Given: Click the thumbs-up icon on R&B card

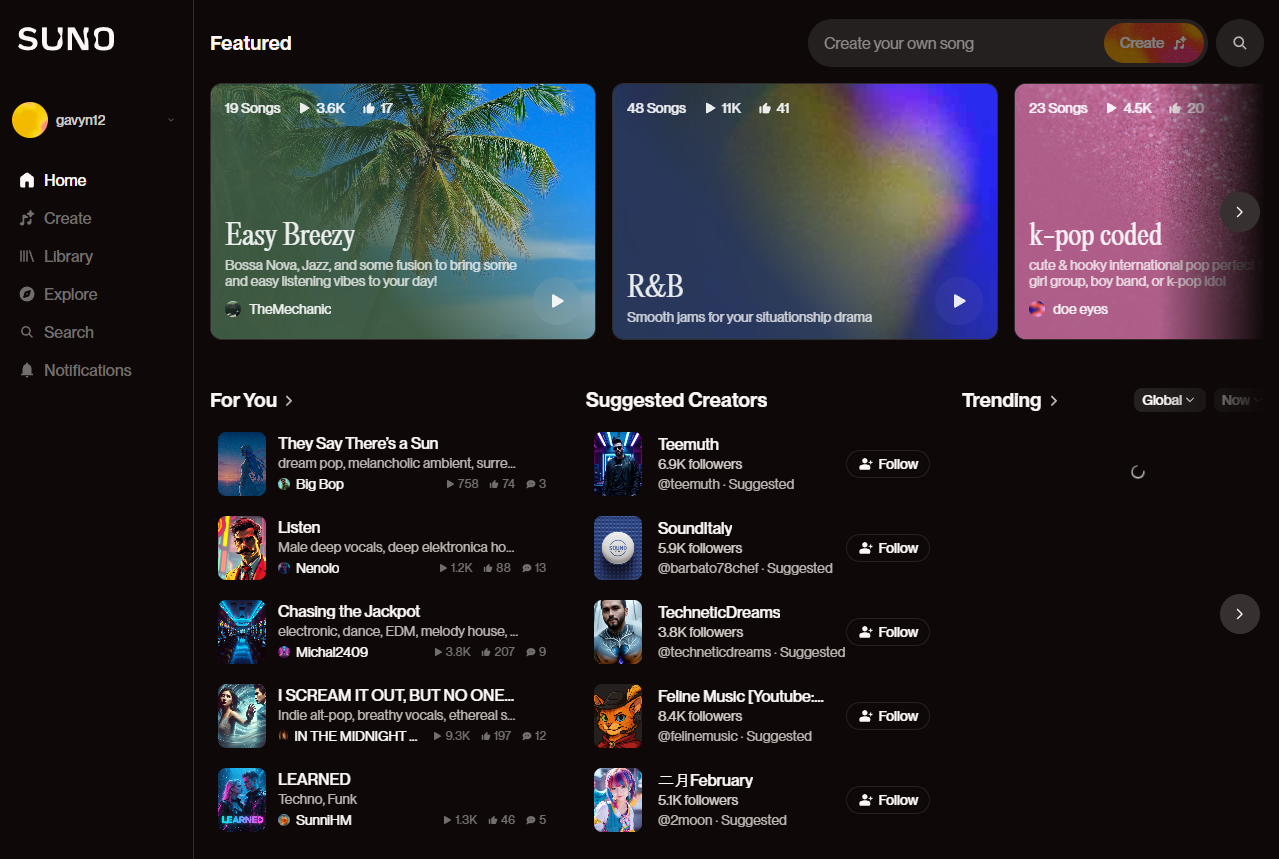Looking at the screenshot, I should [765, 108].
